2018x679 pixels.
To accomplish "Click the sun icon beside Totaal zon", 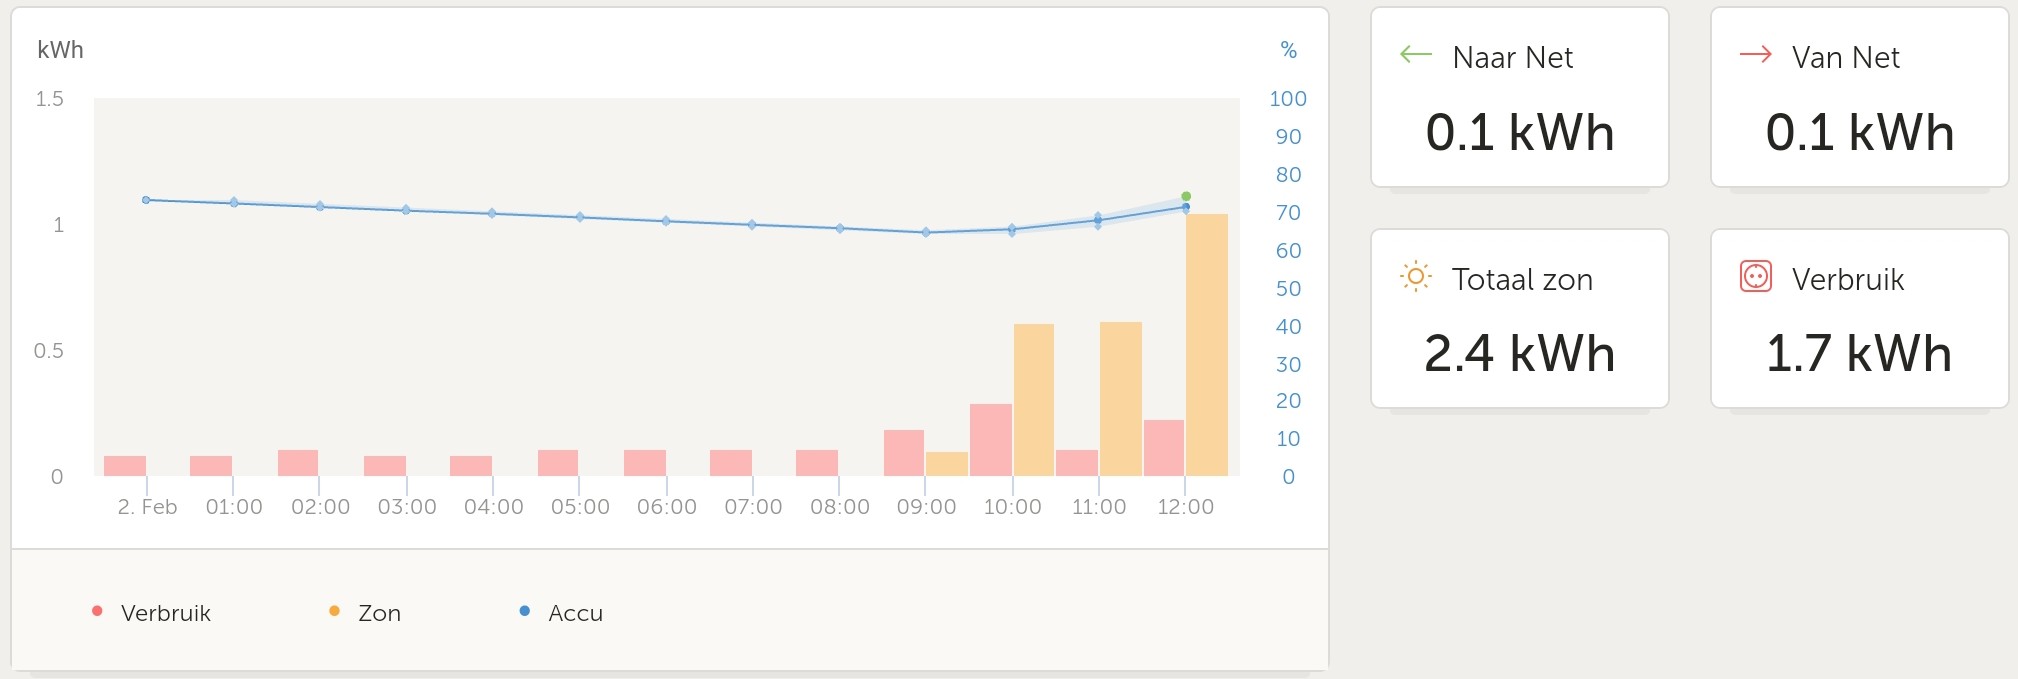I will pyautogui.click(x=1416, y=276).
